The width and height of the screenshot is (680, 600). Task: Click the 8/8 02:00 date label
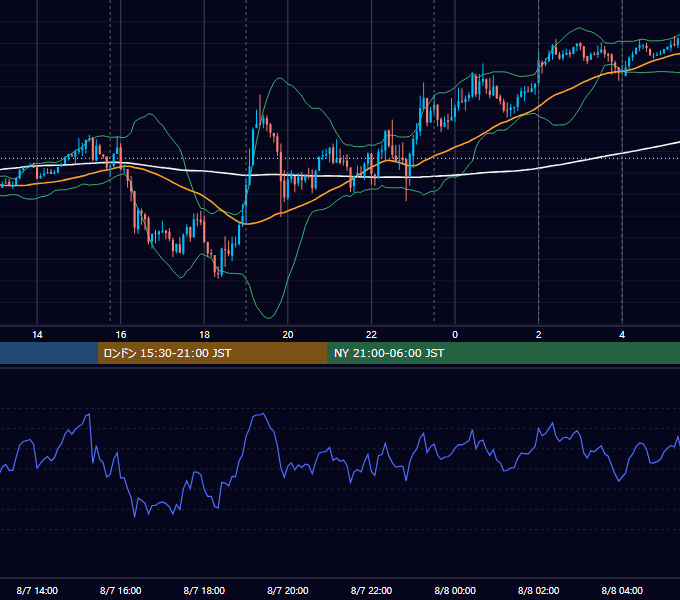[x=539, y=590]
